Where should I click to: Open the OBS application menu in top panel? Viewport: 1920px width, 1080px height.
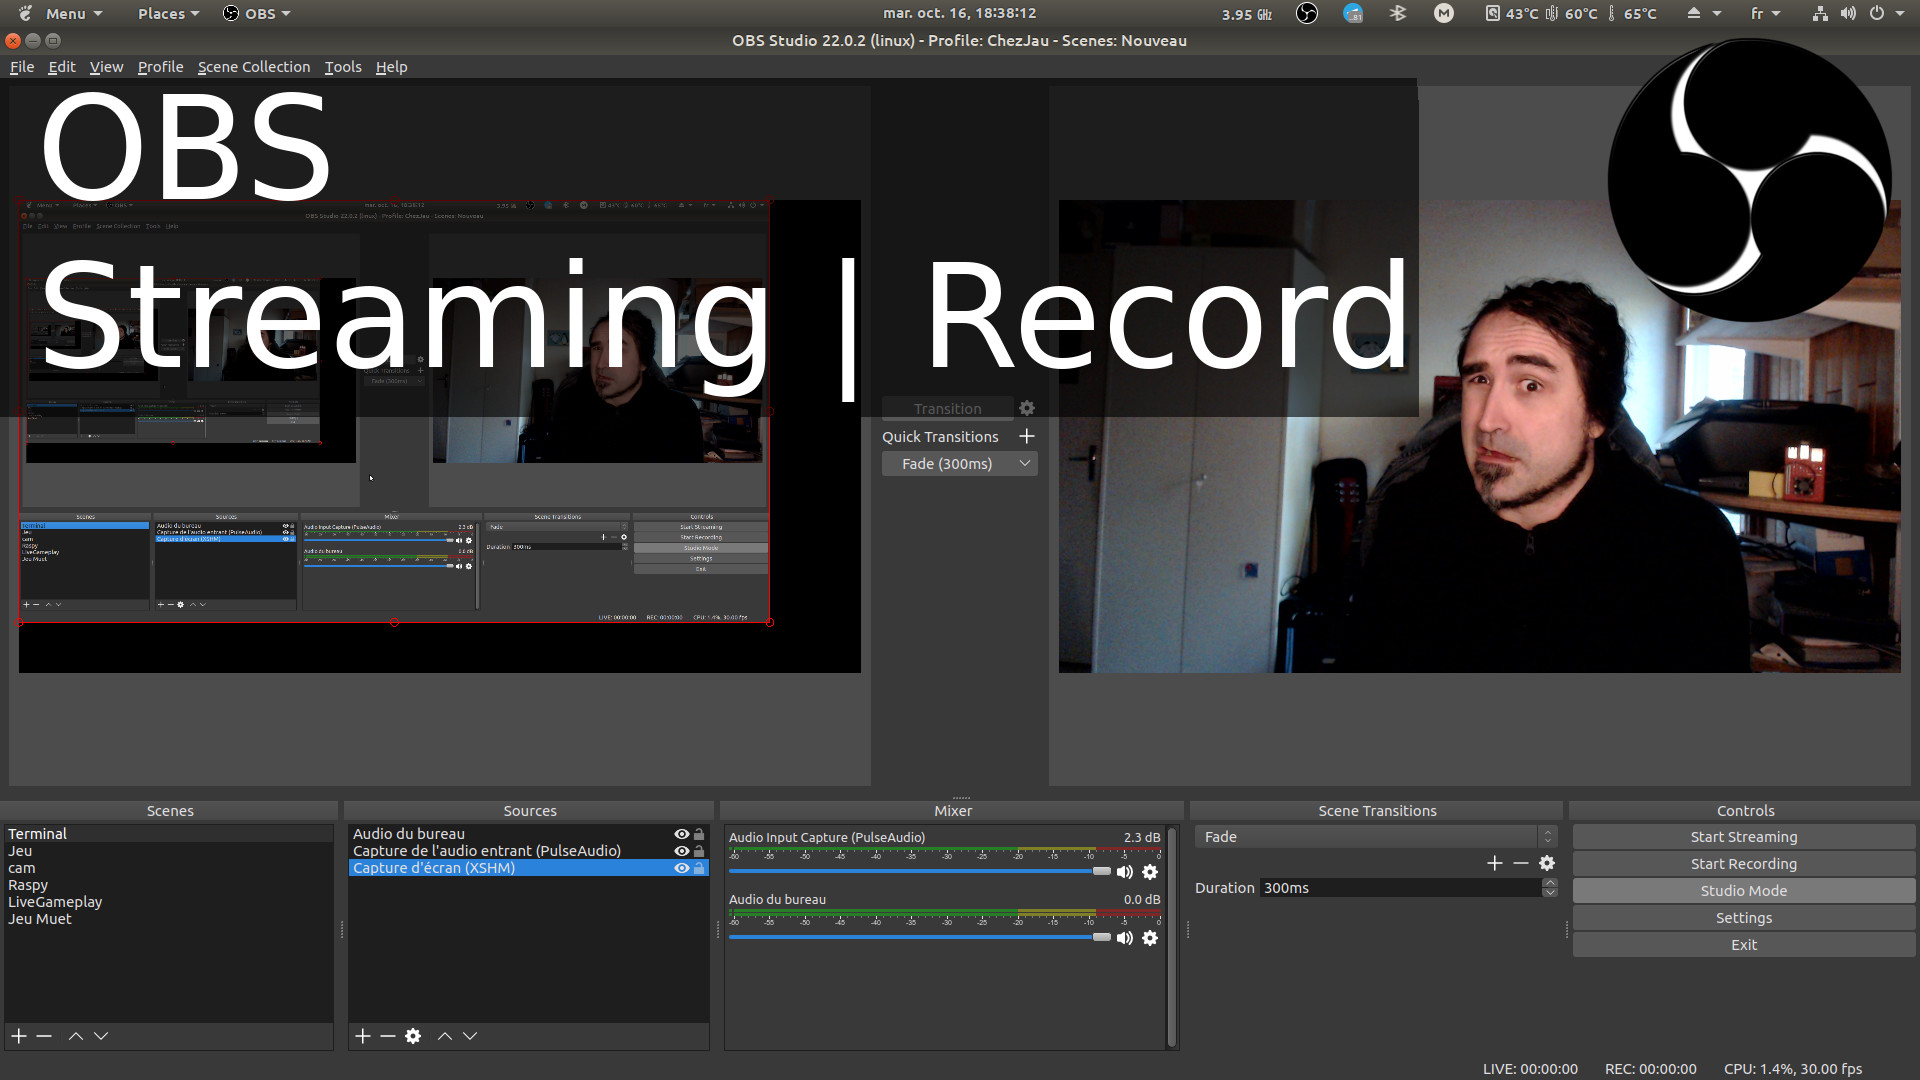256,13
